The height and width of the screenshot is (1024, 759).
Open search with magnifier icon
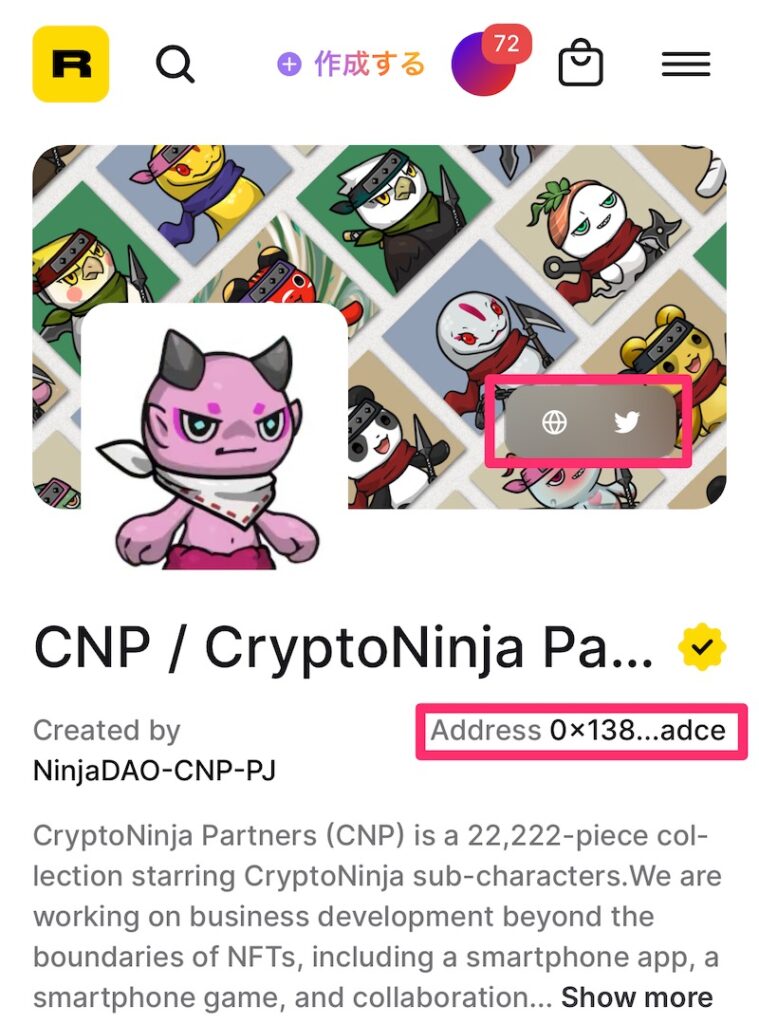coord(175,64)
